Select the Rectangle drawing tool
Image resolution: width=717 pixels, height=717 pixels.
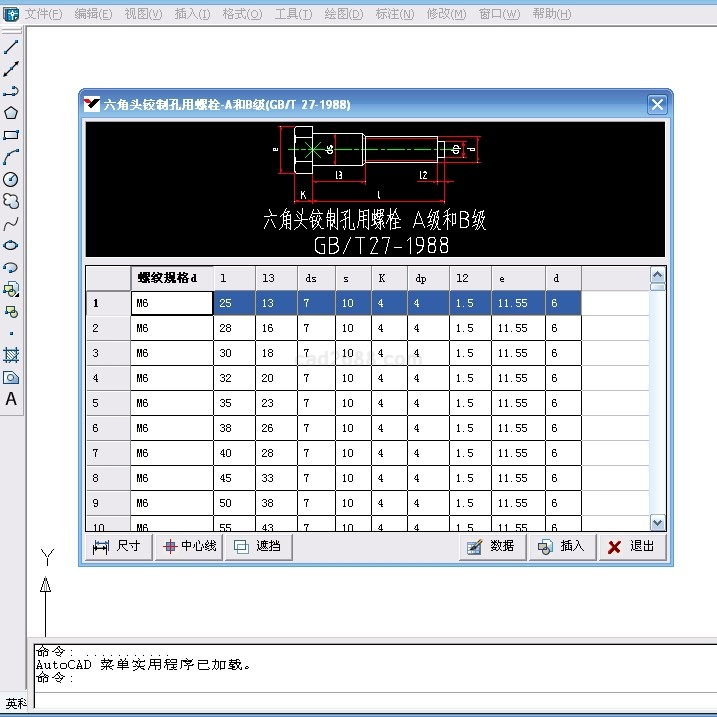(x=11, y=135)
